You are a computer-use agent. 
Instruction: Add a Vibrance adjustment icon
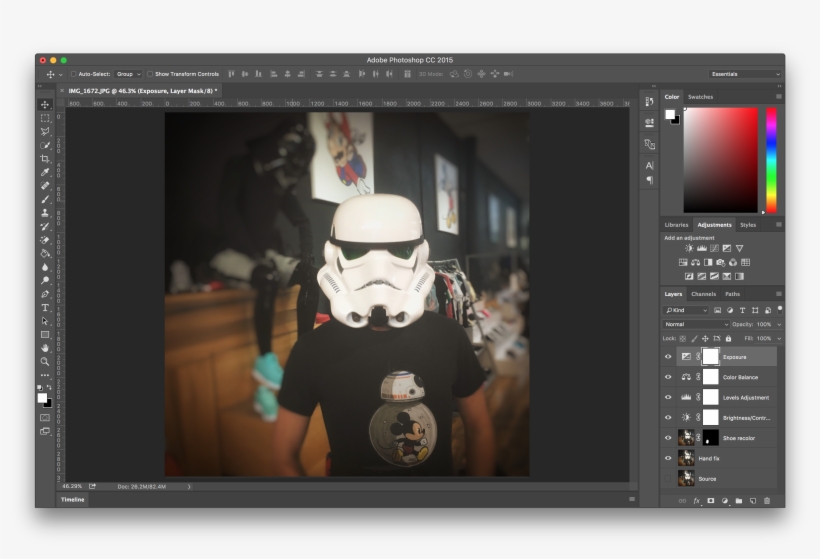(739, 248)
